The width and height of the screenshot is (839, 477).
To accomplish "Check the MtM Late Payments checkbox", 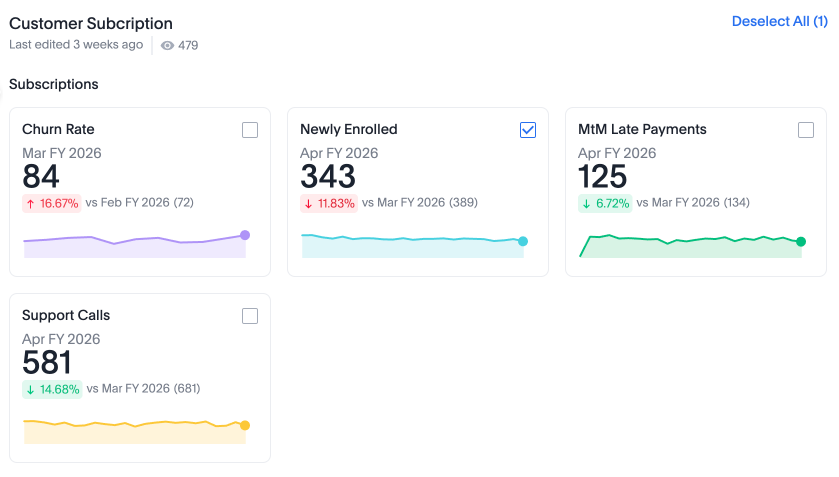I will 806,130.
